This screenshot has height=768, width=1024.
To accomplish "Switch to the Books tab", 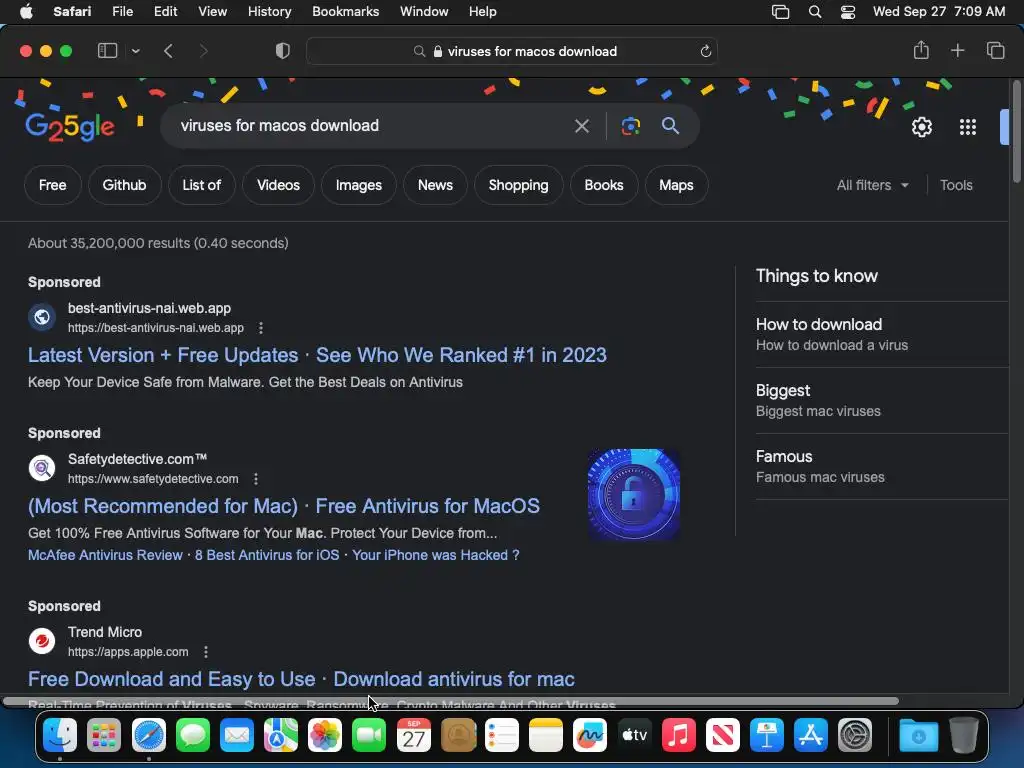I will pyautogui.click(x=603, y=185).
